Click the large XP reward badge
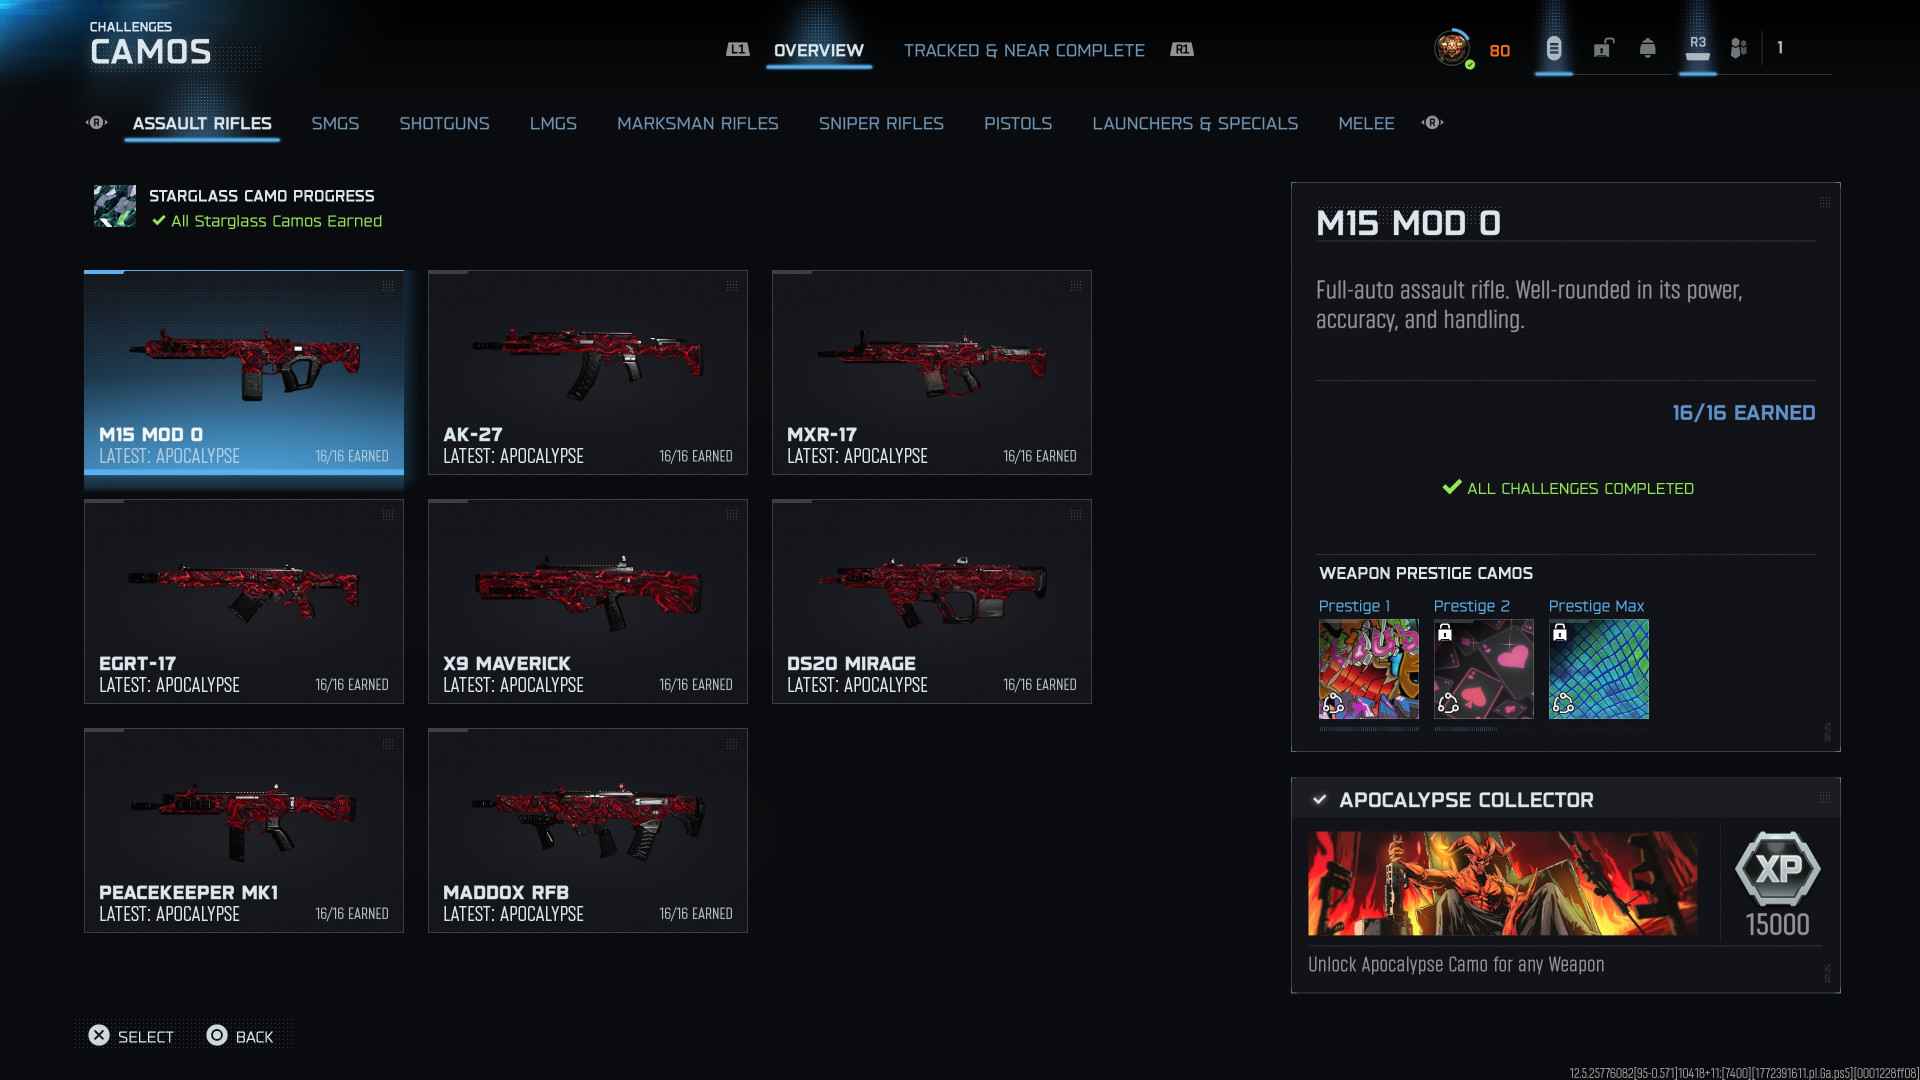The width and height of the screenshot is (1920, 1080). coord(1778,868)
